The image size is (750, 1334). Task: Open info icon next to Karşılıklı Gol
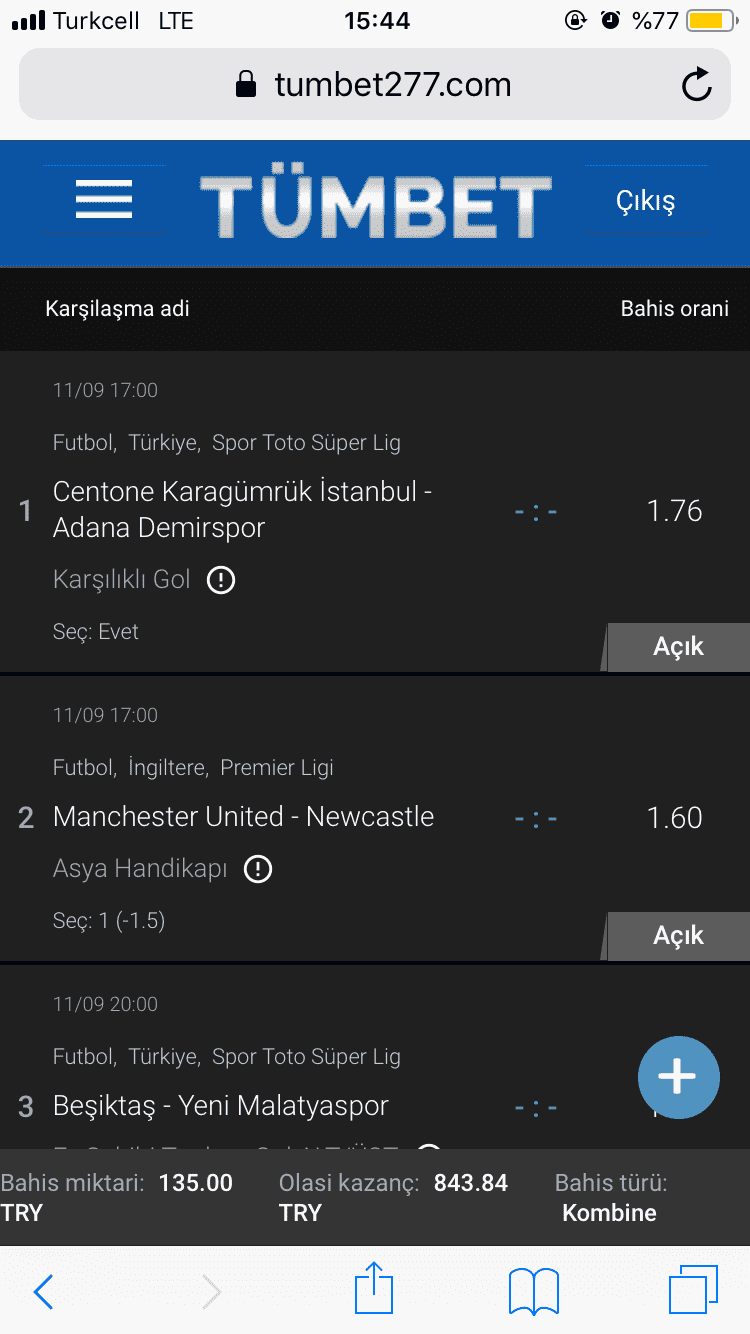(220, 579)
